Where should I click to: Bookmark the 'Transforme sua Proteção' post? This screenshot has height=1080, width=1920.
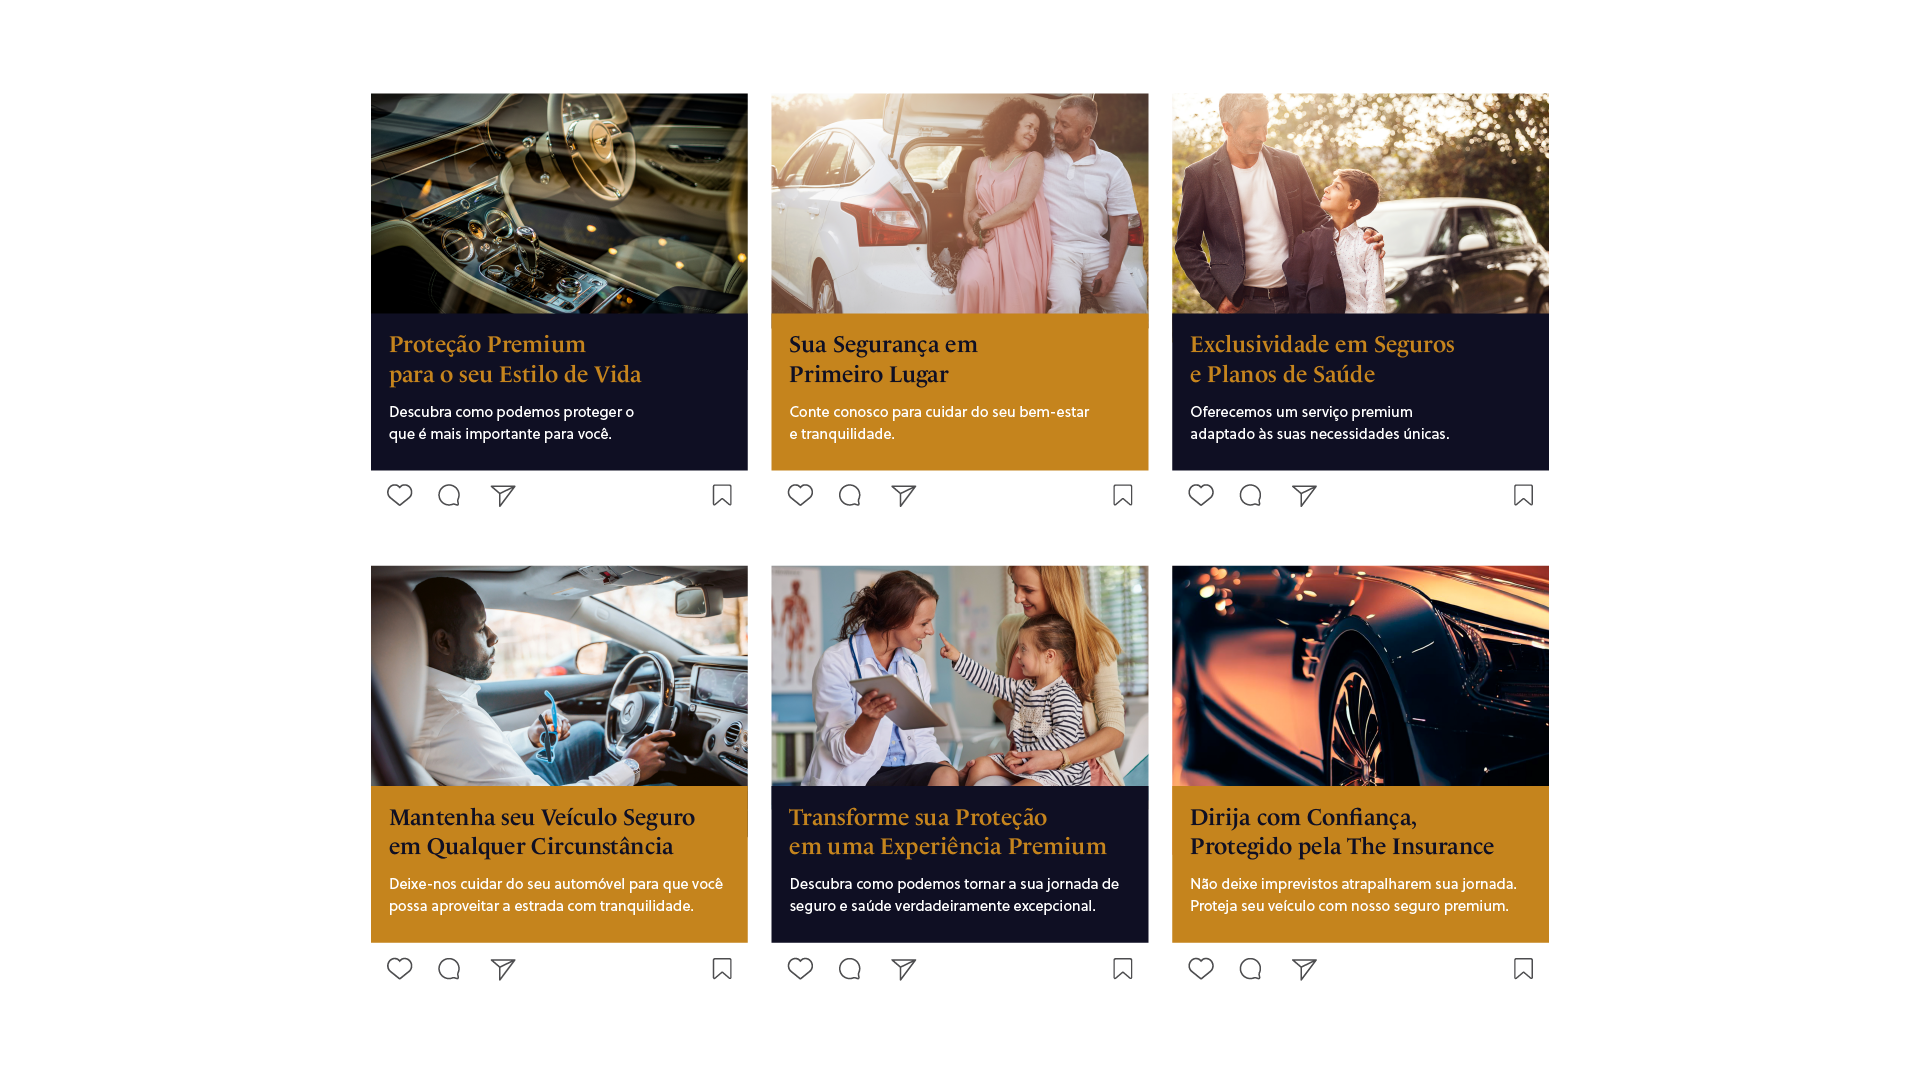point(1123,968)
